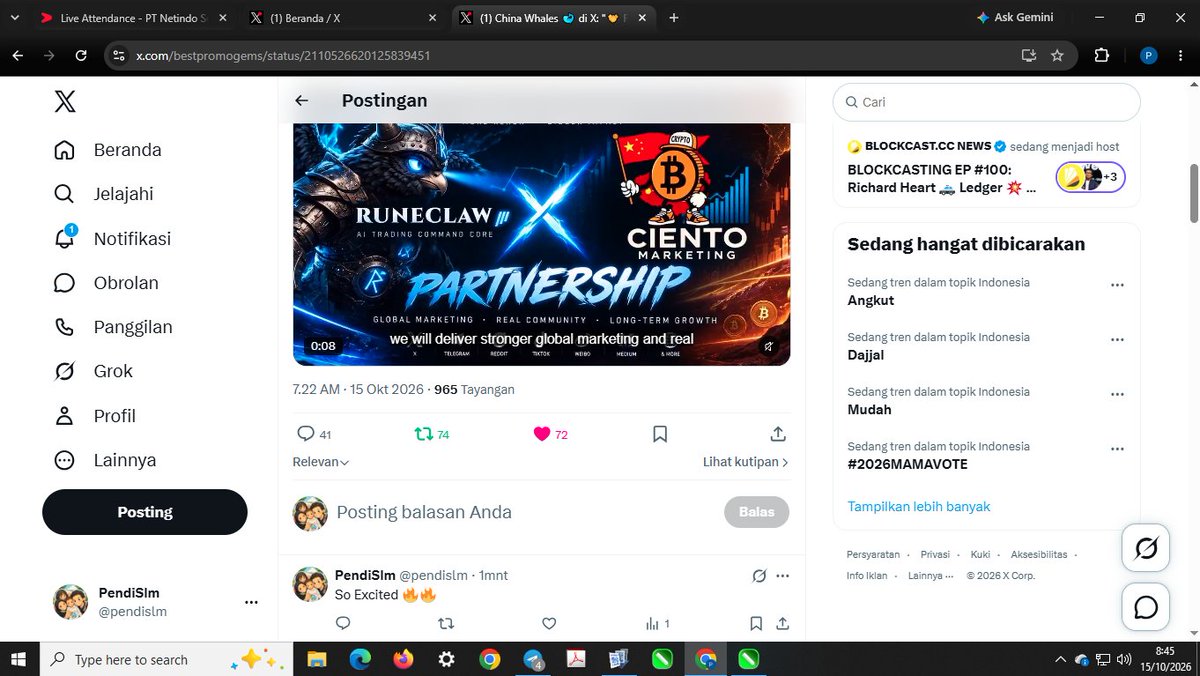This screenshot has height=676, width=1200.
Task: Click the Balas reply button
Action: click(x=756, y=512)
